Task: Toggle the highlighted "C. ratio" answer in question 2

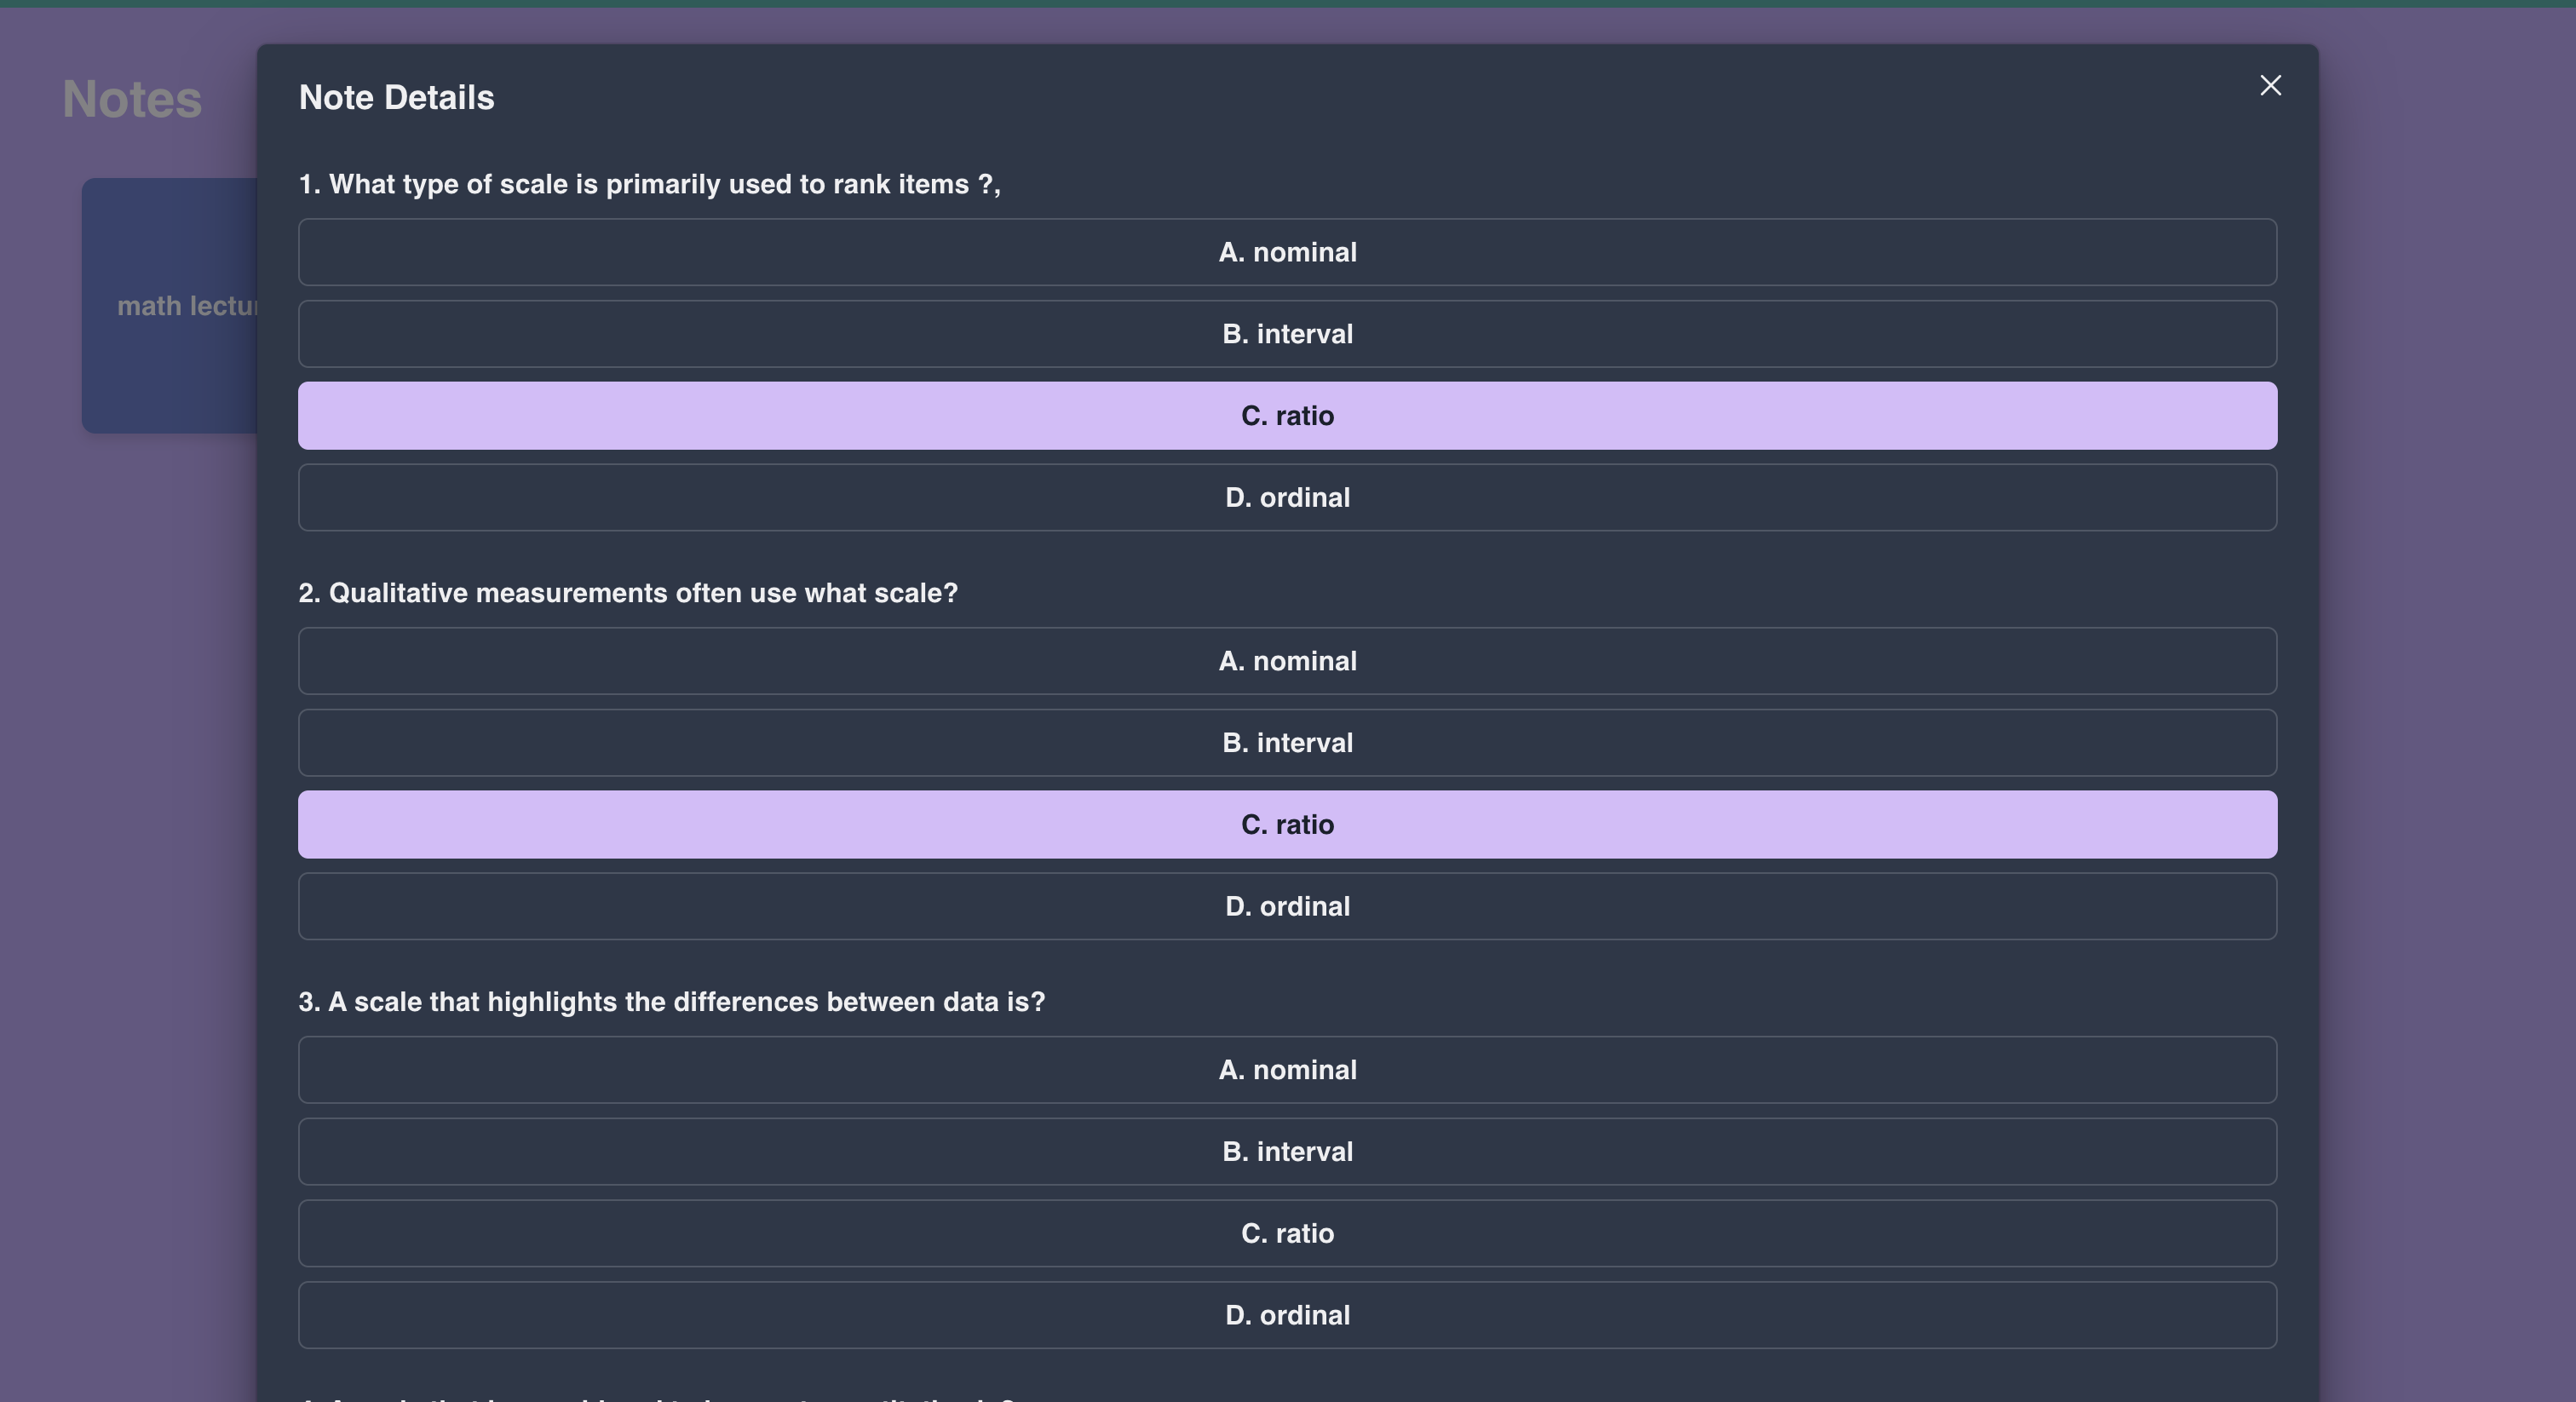Action: click(x=1288, y=824)
